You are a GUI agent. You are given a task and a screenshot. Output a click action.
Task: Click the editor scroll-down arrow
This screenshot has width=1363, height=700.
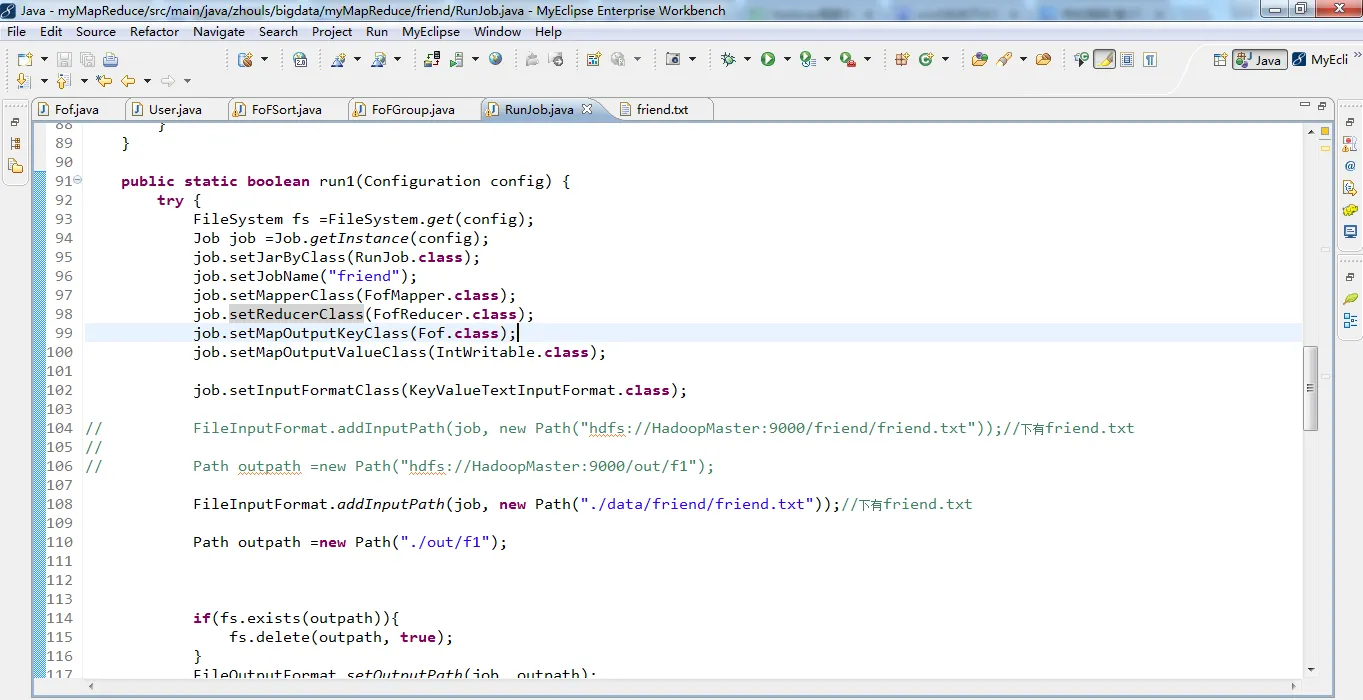(1311, 668)
